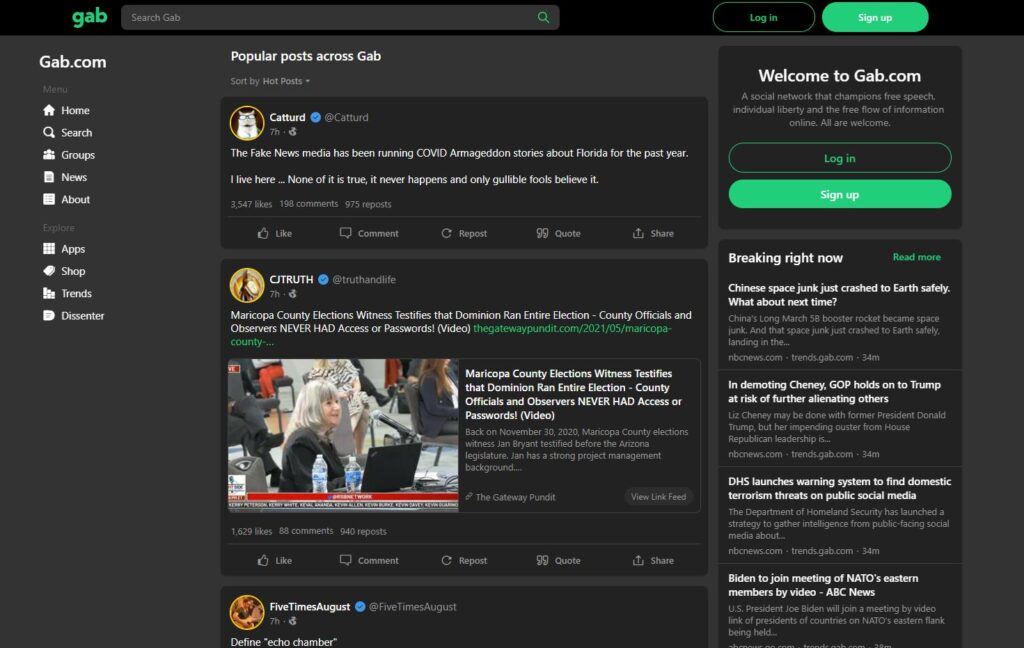1024x648 pixels.
Task: Open Dissenter under Explore
Action: click(x=73, y=316)
